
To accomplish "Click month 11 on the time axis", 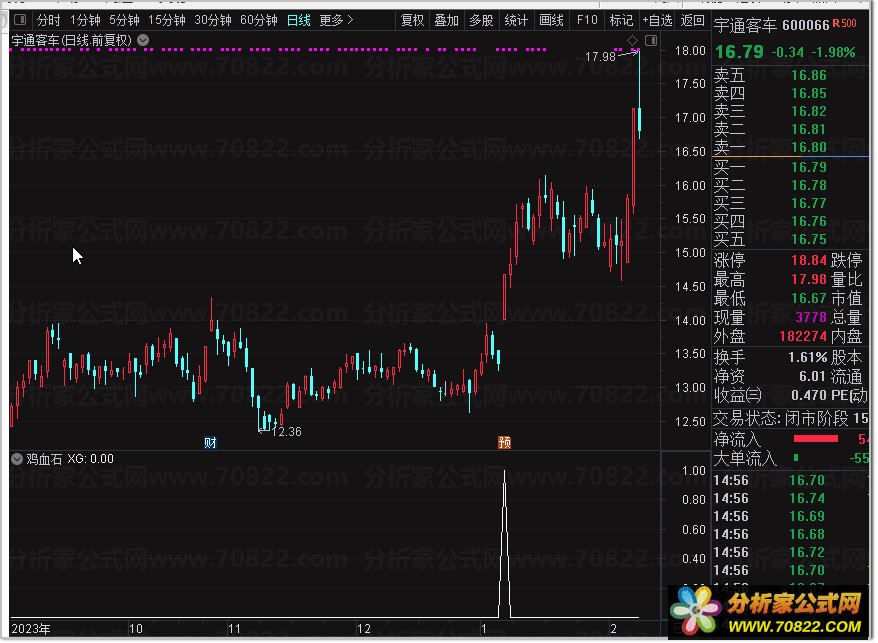I will pos(234,629).
